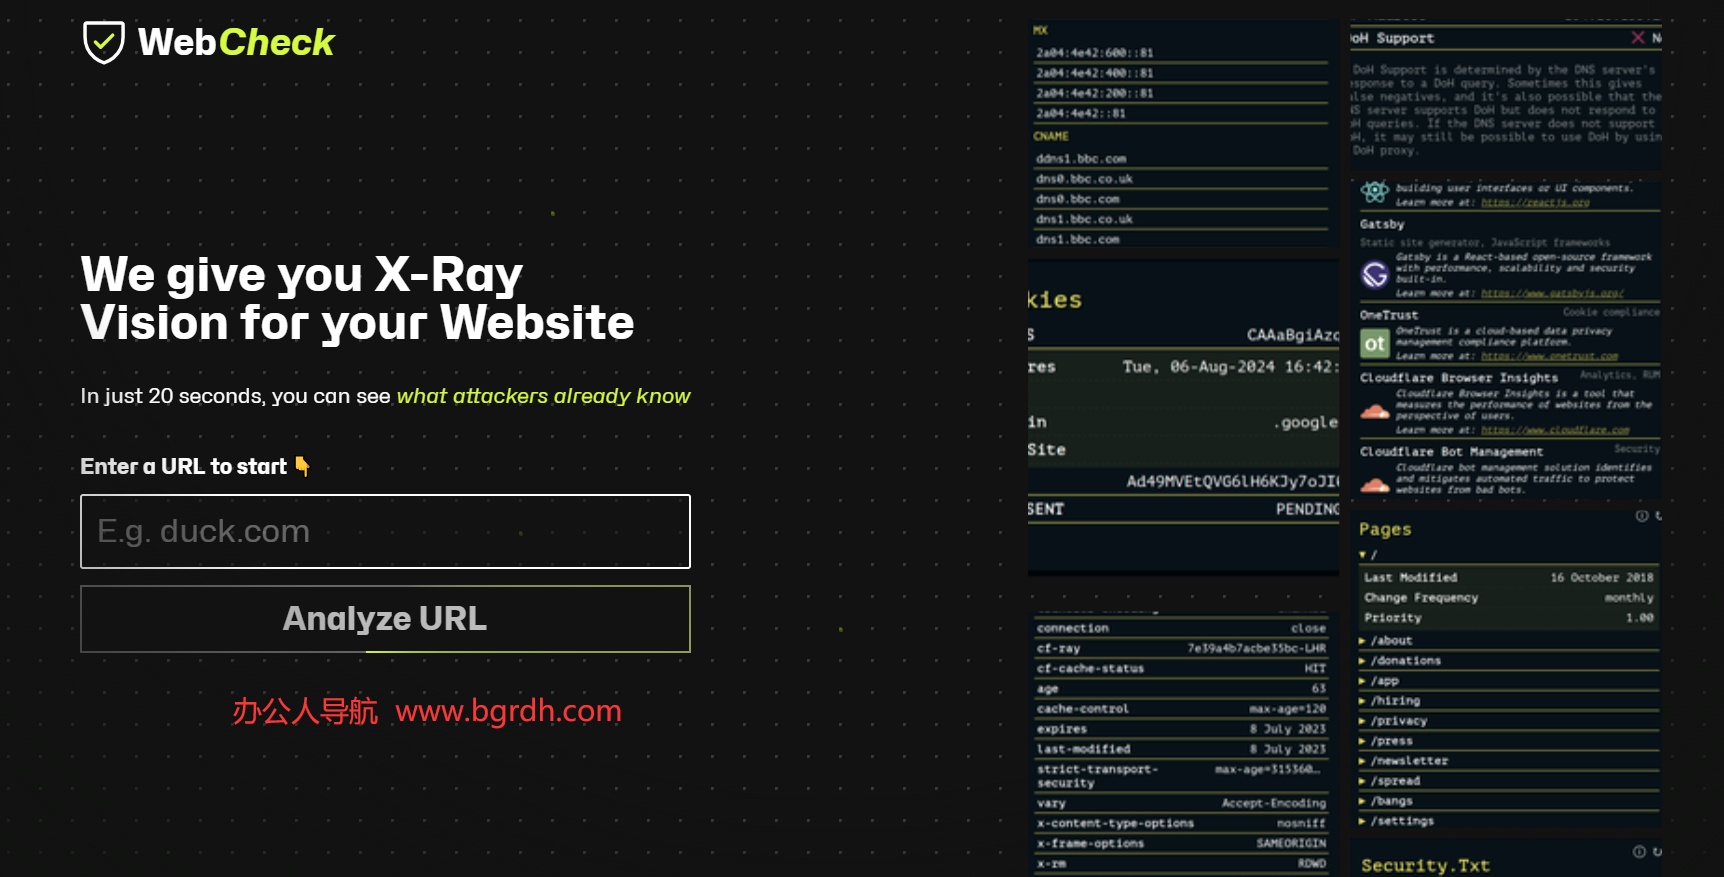The width and height of the screenshot is (1724, 877).
Task: Click the info icon on Pages card
Action: [x=1641, y=516]
